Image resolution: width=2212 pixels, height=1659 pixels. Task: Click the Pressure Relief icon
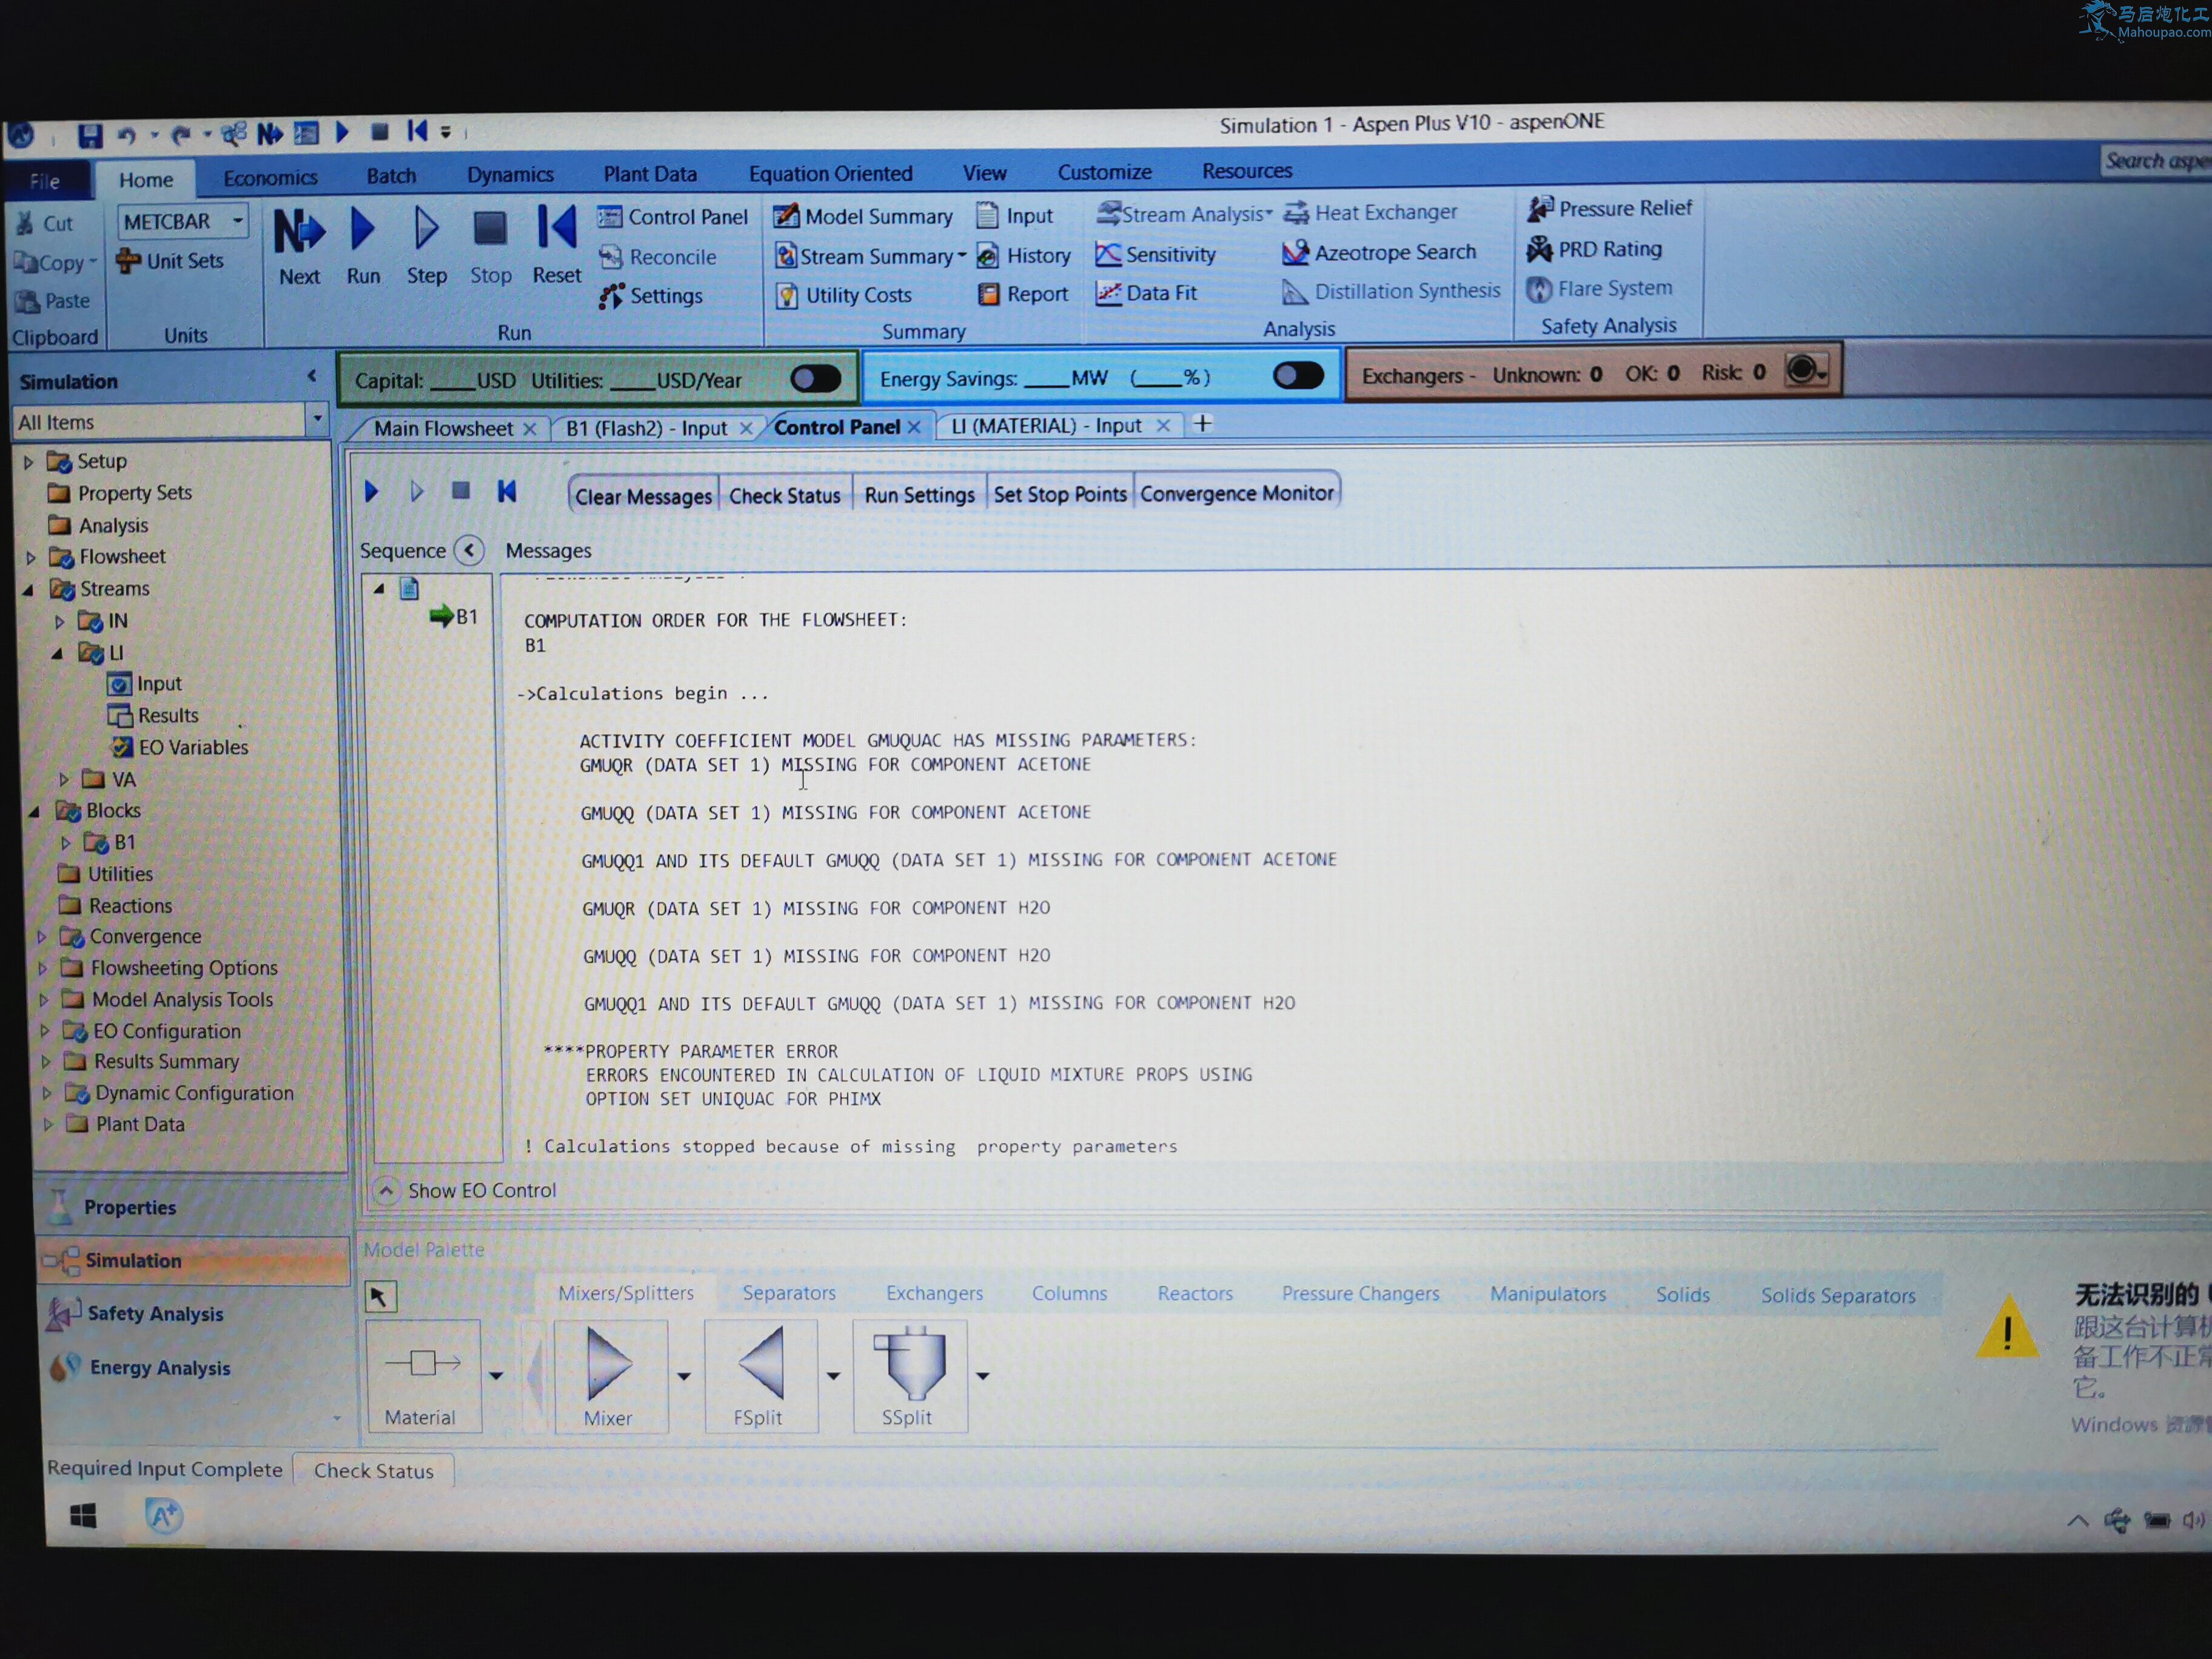point(1540,208)
